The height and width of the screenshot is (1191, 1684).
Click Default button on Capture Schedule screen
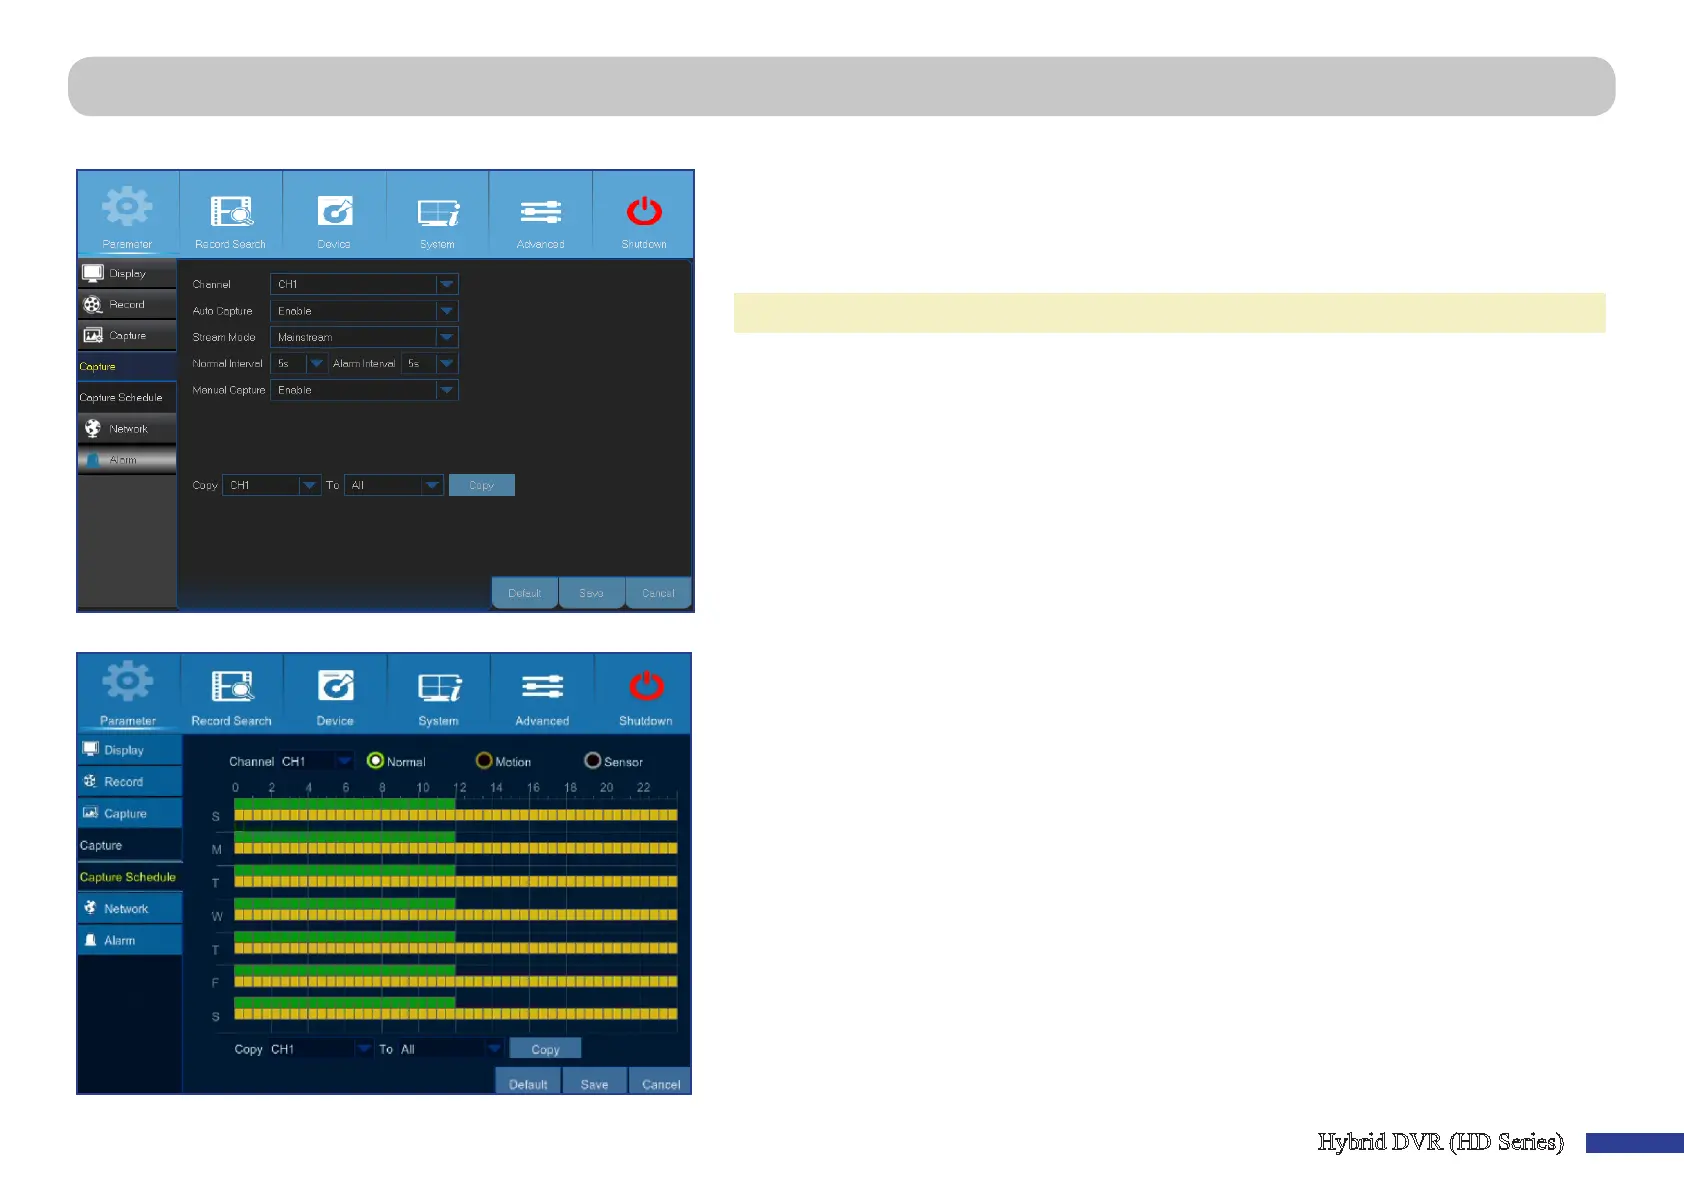(528, 1083)
